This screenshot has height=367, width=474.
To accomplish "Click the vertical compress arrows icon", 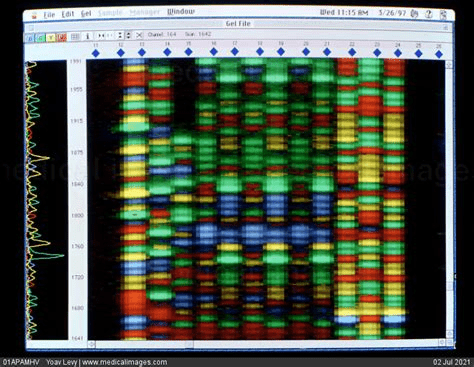I will [x=120, y=35].
